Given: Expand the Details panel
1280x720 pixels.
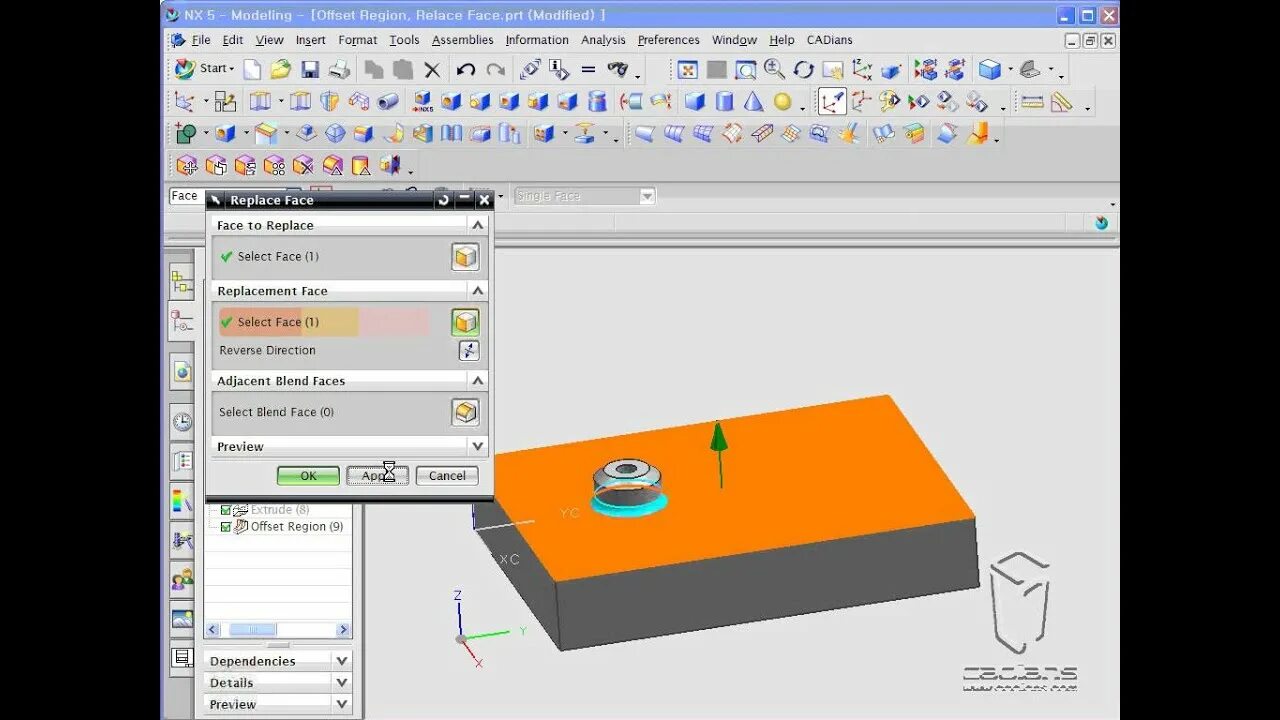Looking at the screenshot, I should click(x=342, y=683).
